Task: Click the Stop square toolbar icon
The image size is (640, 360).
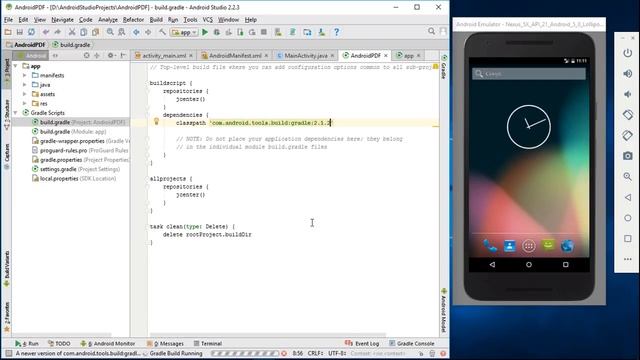Action: point(264,32)
